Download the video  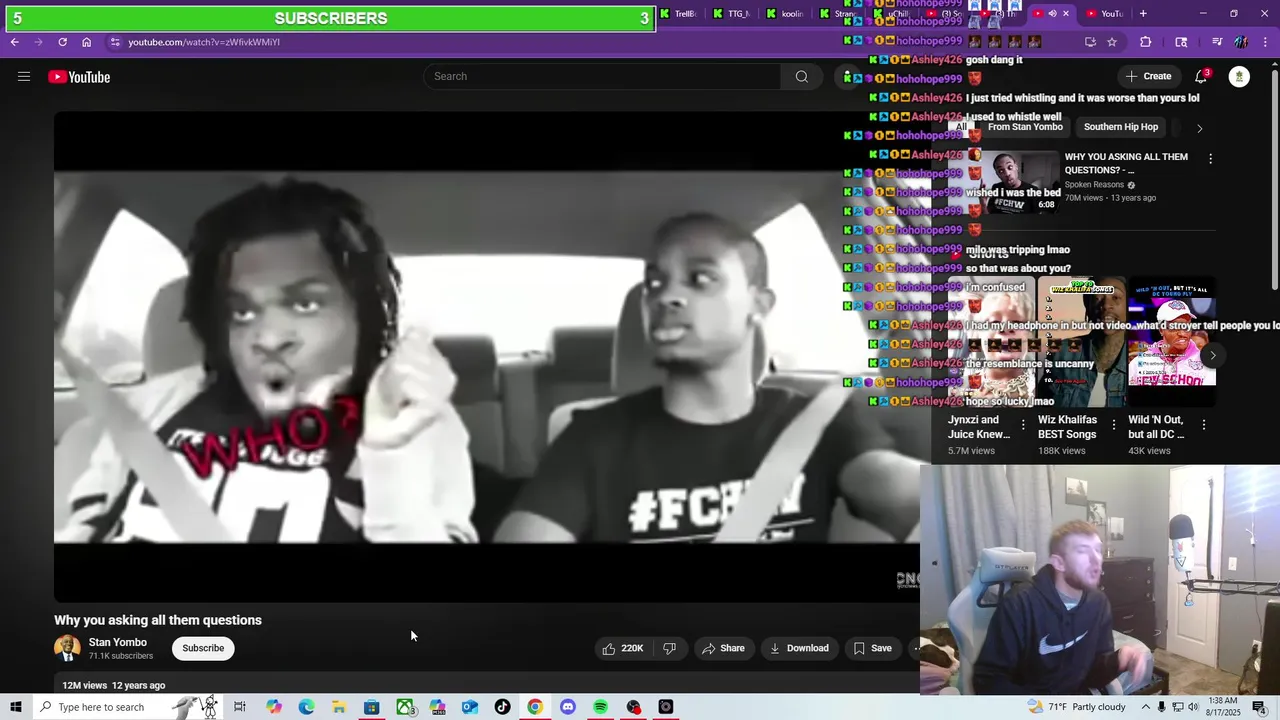click(799, 648)
